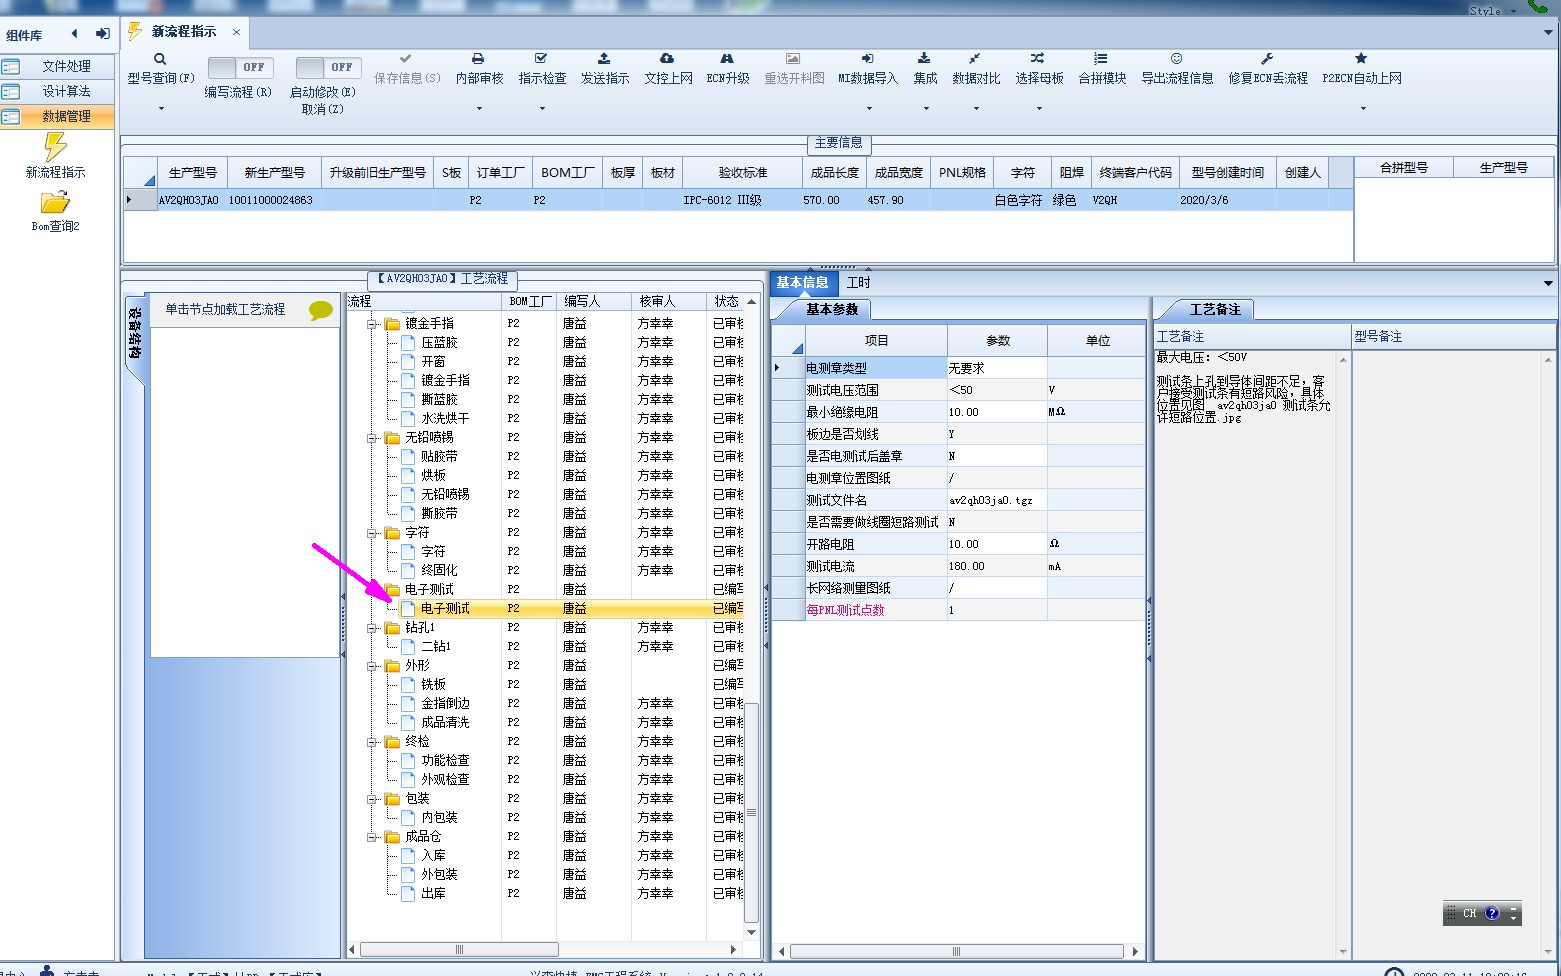
Task: Click MI数据导入 icon
Action: click(x=867, y=59)
